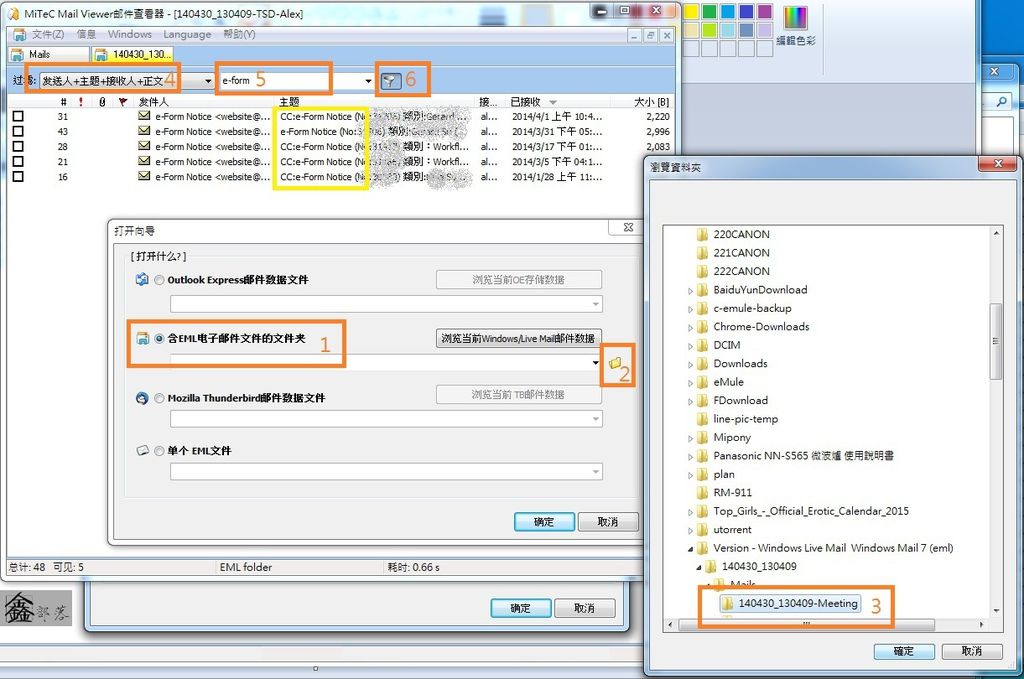Click the folder icon of eMule
The image size is (1024, 679).
702,382
